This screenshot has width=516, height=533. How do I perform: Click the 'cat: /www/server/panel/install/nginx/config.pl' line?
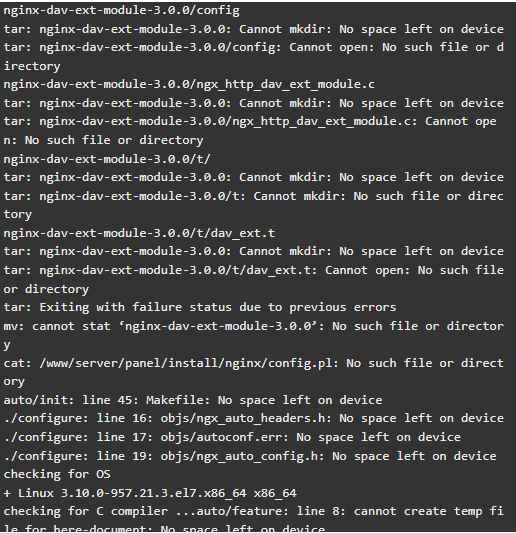pos(254,363)
